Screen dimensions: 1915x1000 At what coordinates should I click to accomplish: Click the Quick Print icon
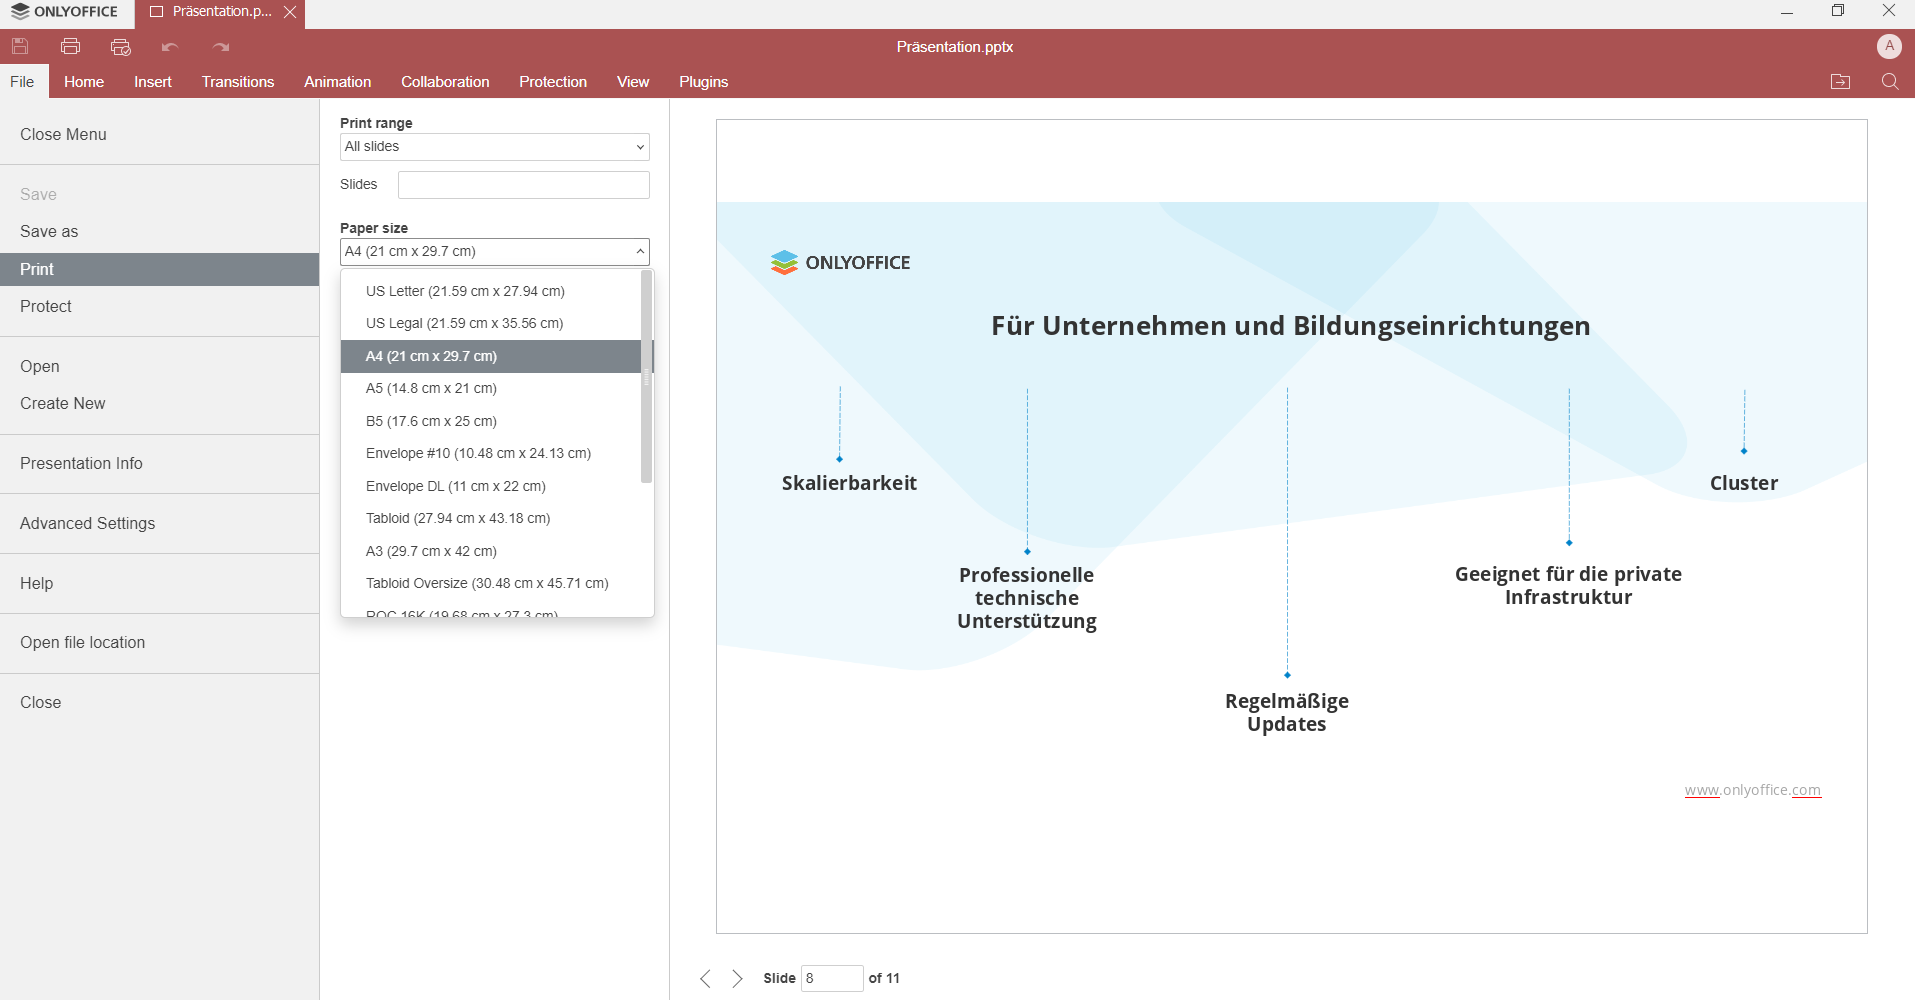121,46
